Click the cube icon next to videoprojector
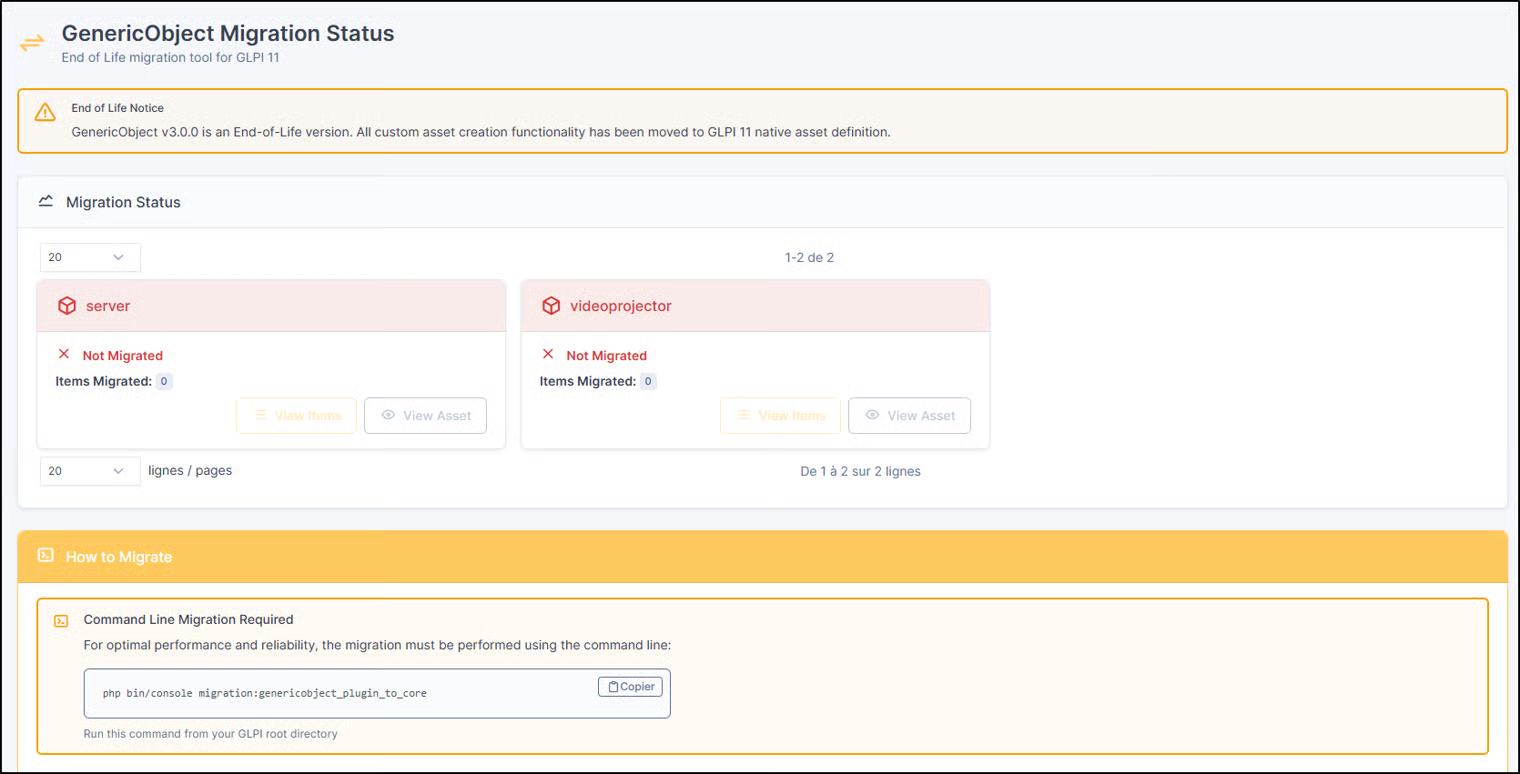The width and height of the screenshot is (1520, 774). [551, 306]
